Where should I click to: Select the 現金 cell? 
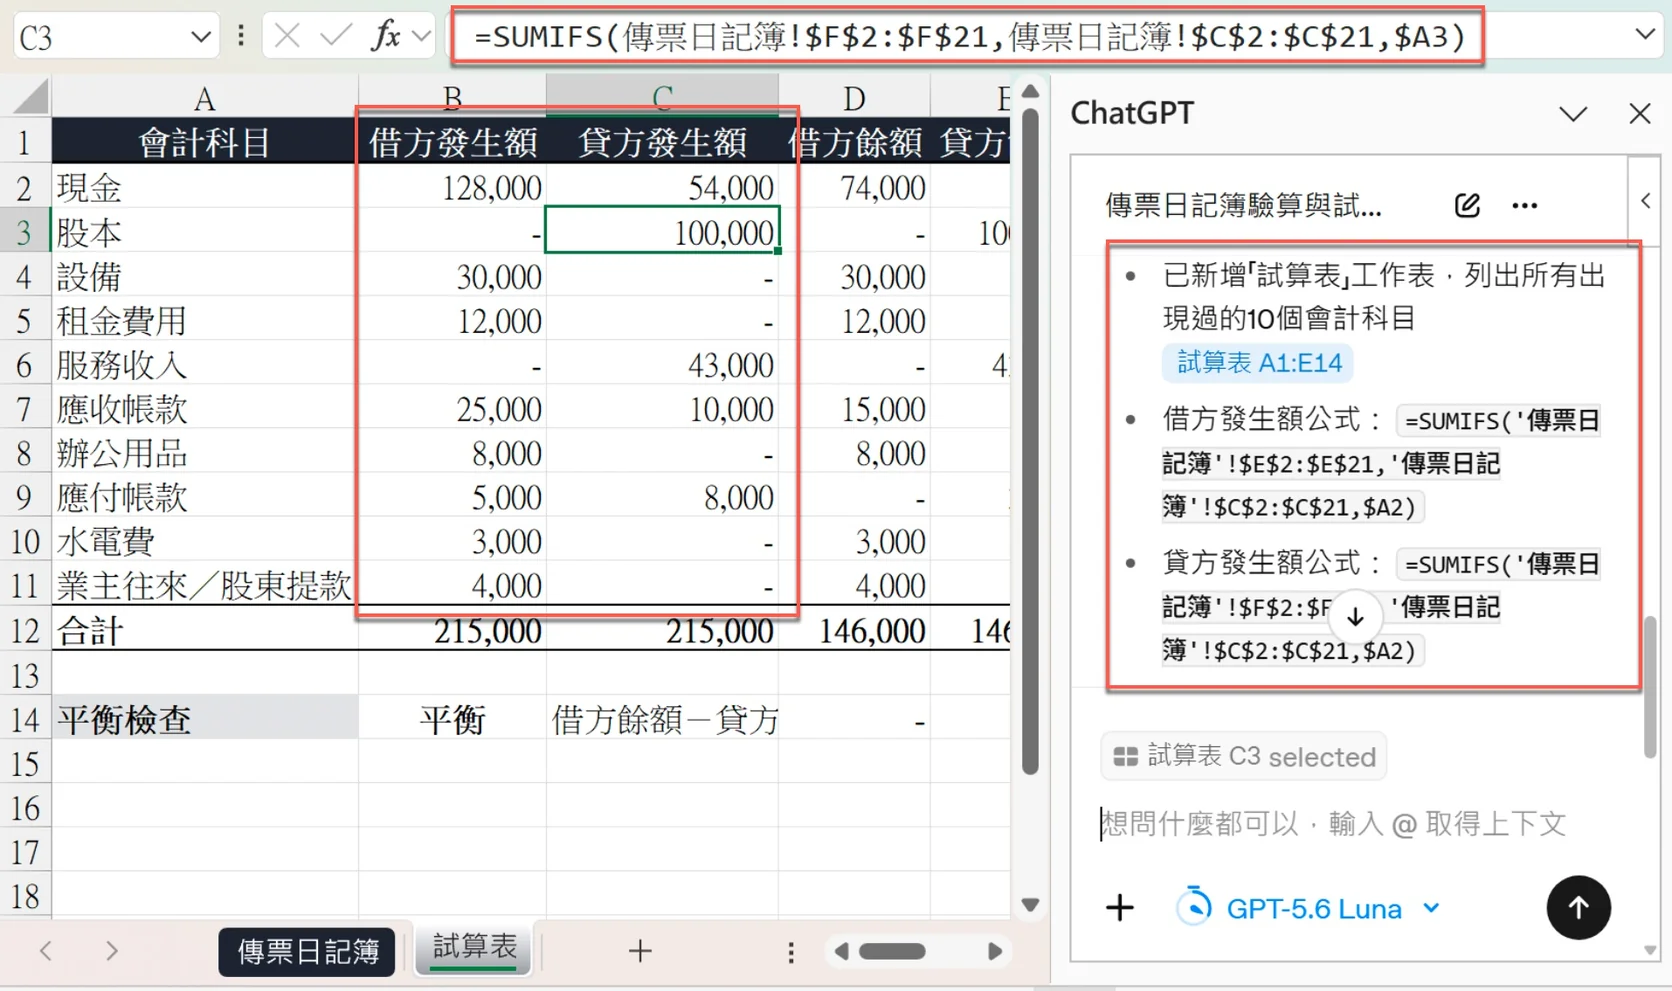point(205,187)
